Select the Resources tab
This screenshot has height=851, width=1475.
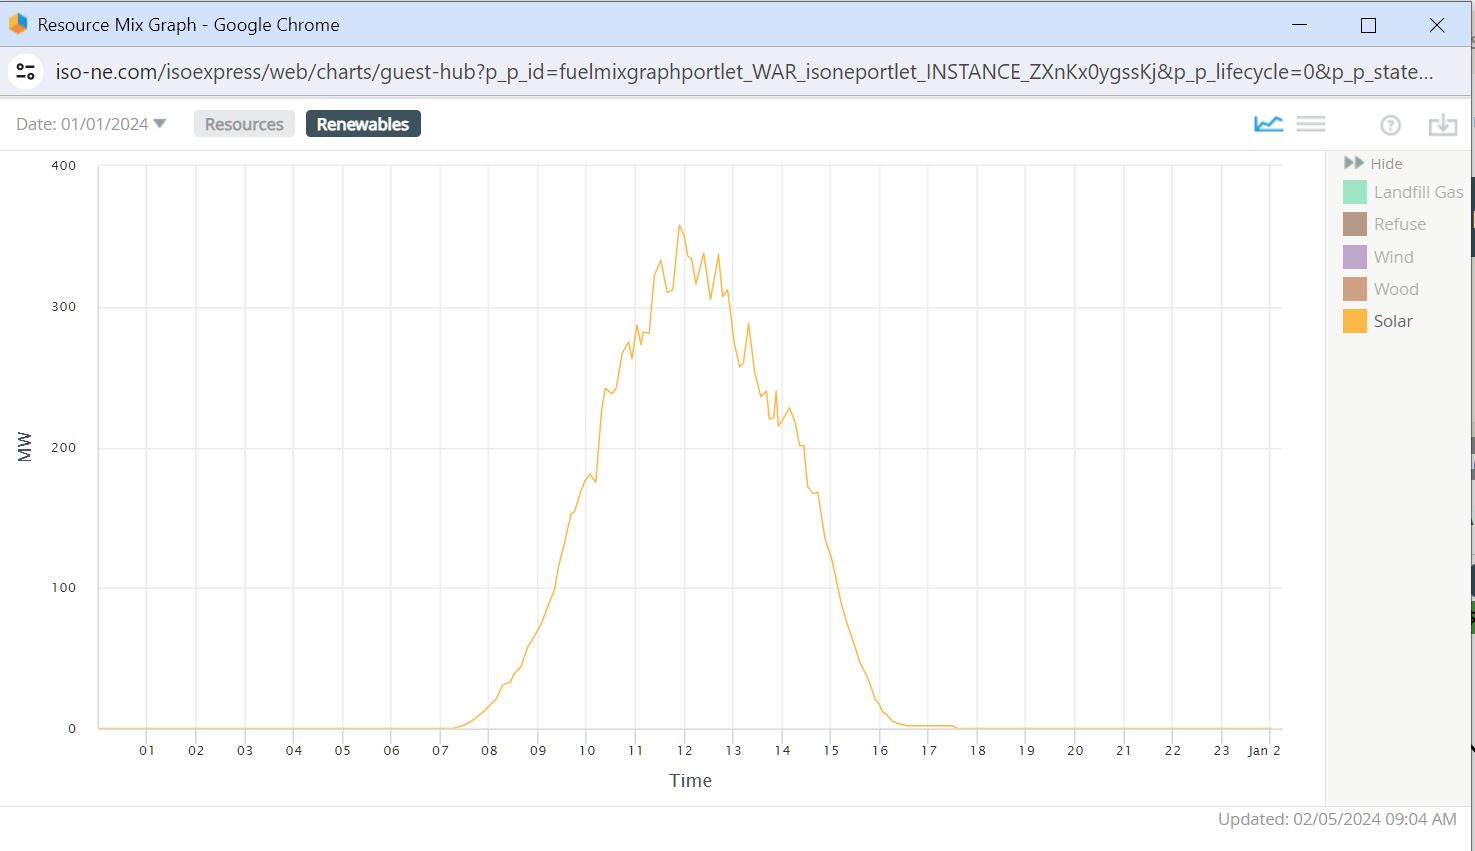(244, 124)
